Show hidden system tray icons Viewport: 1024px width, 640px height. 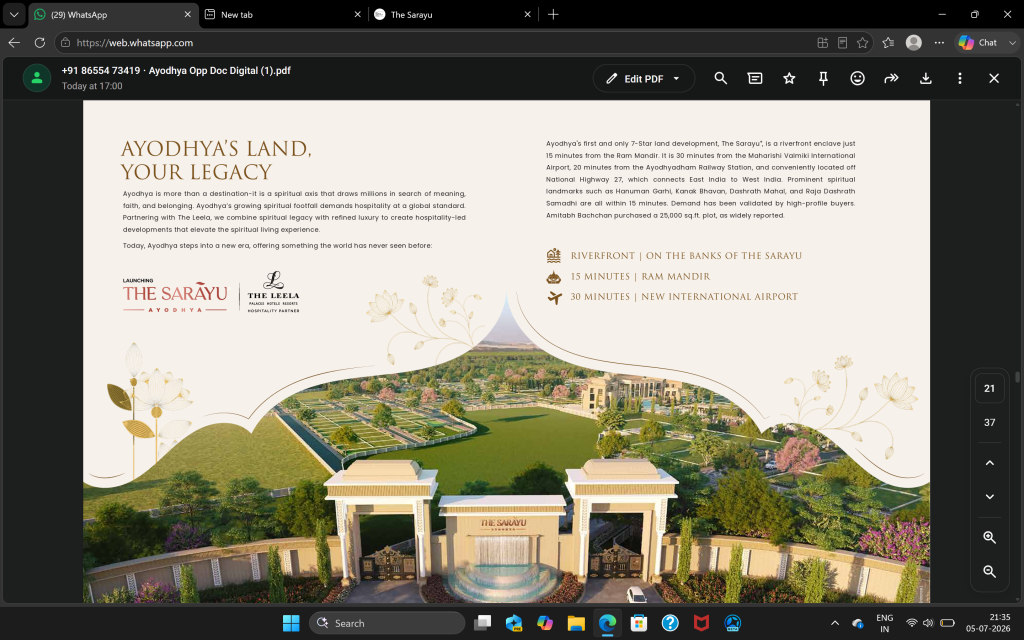[835, 623]
